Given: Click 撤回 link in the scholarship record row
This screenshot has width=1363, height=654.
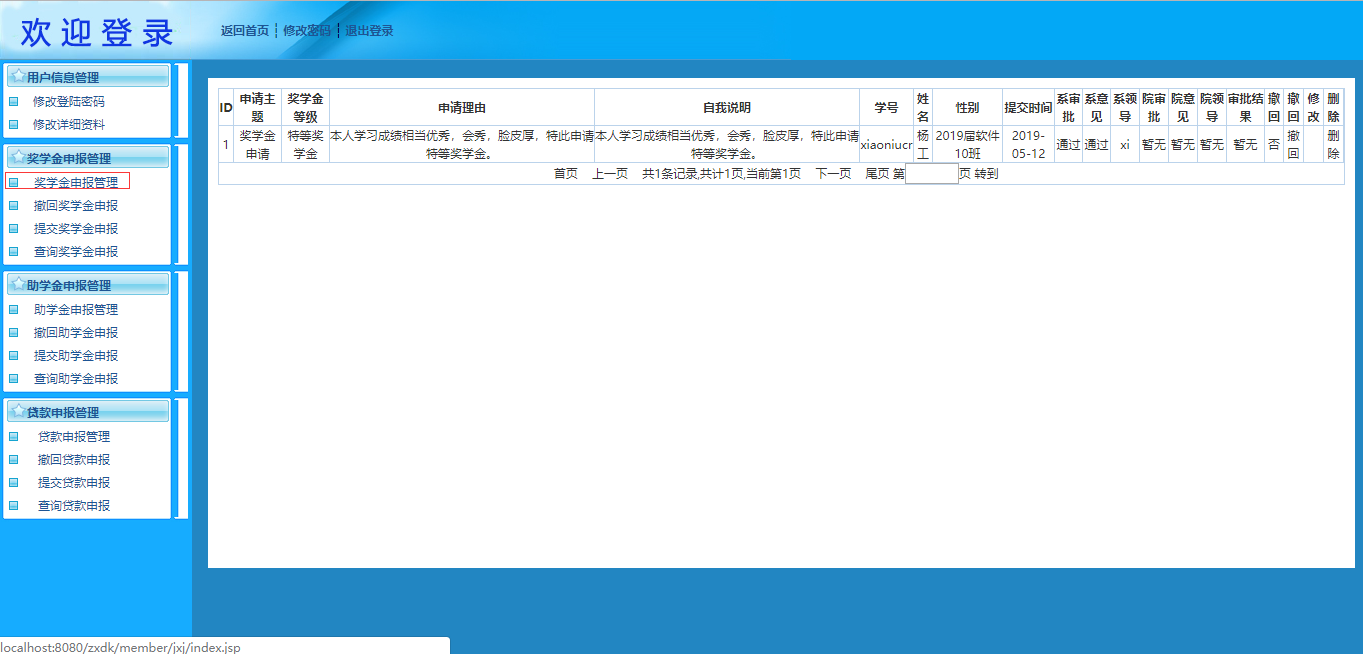Looking at the screenshot, I should tap(1293, 144).
